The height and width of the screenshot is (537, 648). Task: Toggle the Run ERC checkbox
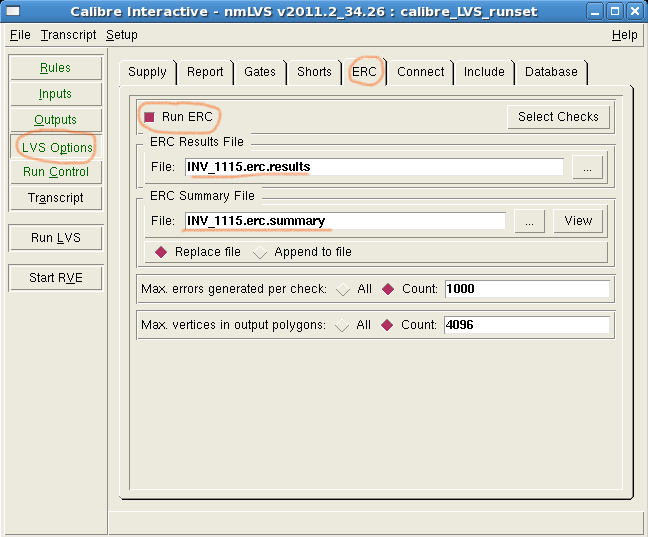click(x=149, y=117)
